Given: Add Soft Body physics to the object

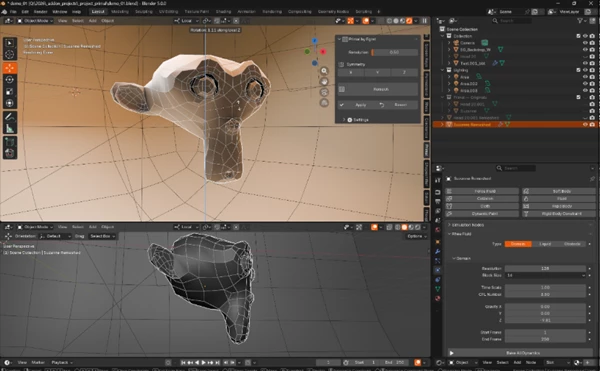Looking at the screenshot, I should point(559,191).
